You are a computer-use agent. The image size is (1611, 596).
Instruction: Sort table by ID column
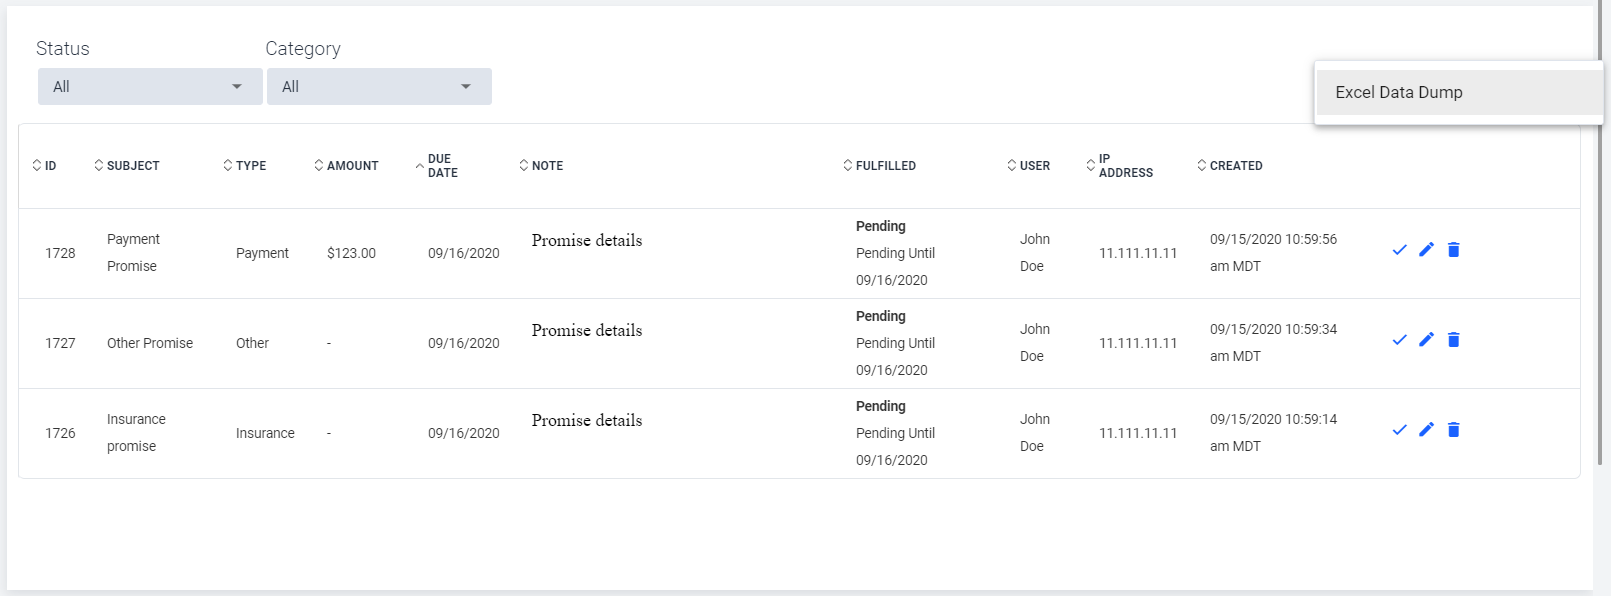point(44,166)
